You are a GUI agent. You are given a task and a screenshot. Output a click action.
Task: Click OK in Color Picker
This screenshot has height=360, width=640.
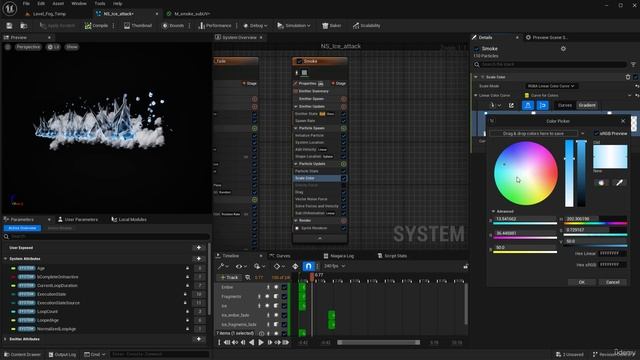click(582, 282)
